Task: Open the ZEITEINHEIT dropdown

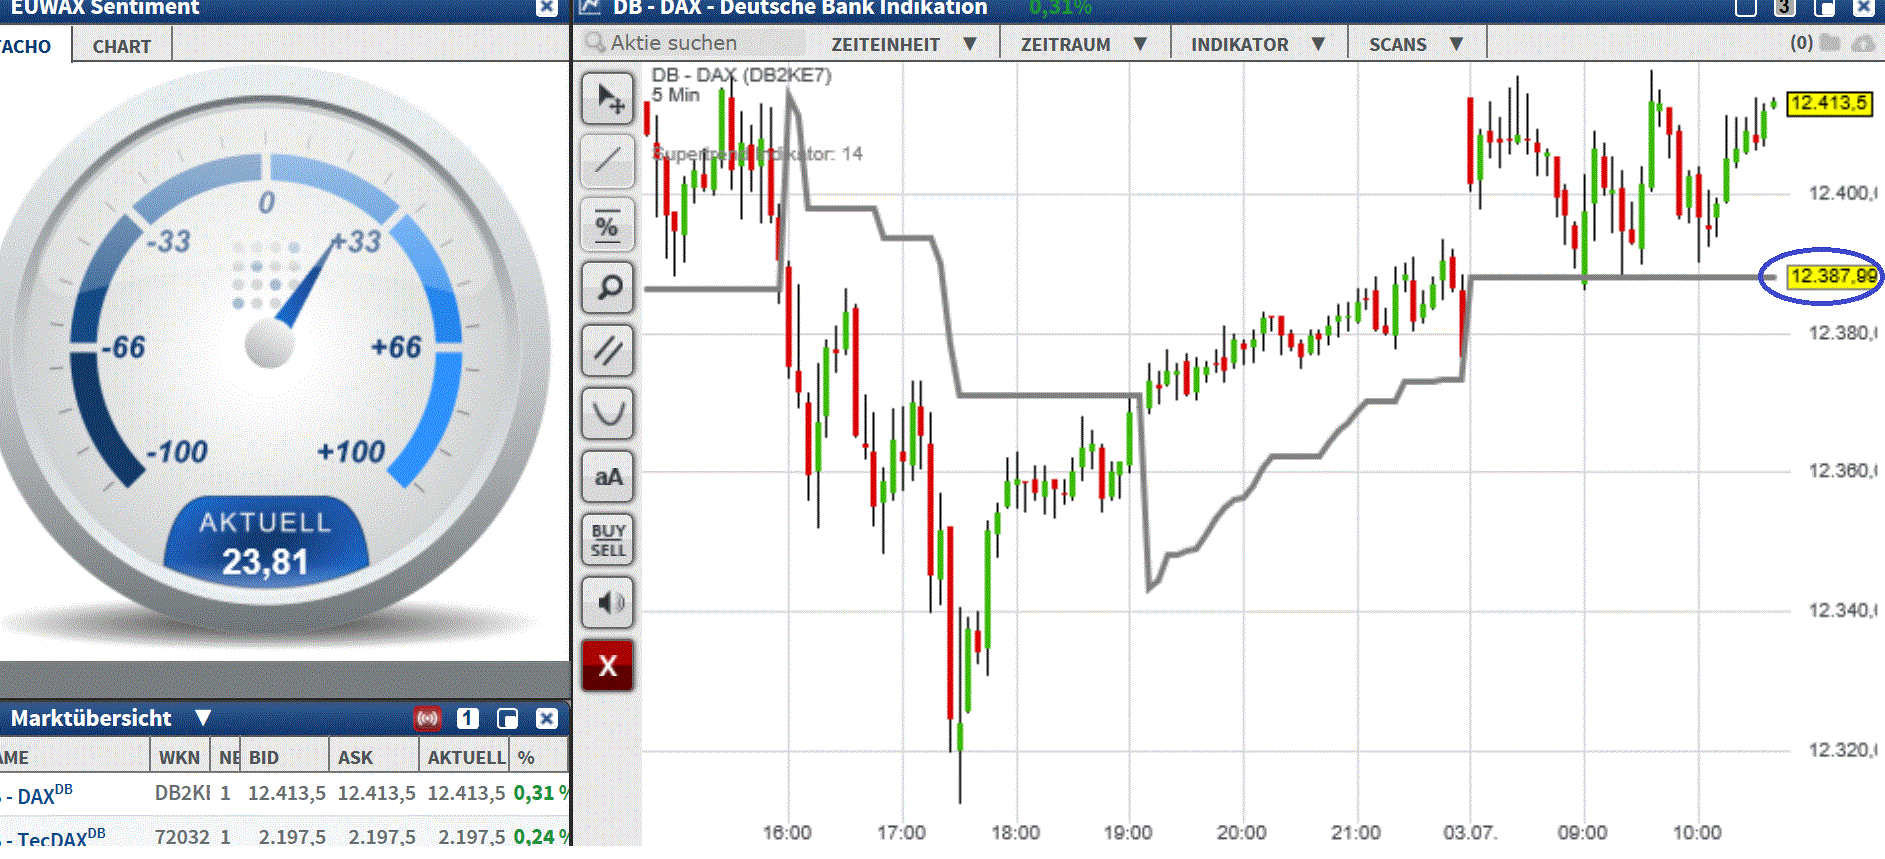Action: [x=903, y=44]
